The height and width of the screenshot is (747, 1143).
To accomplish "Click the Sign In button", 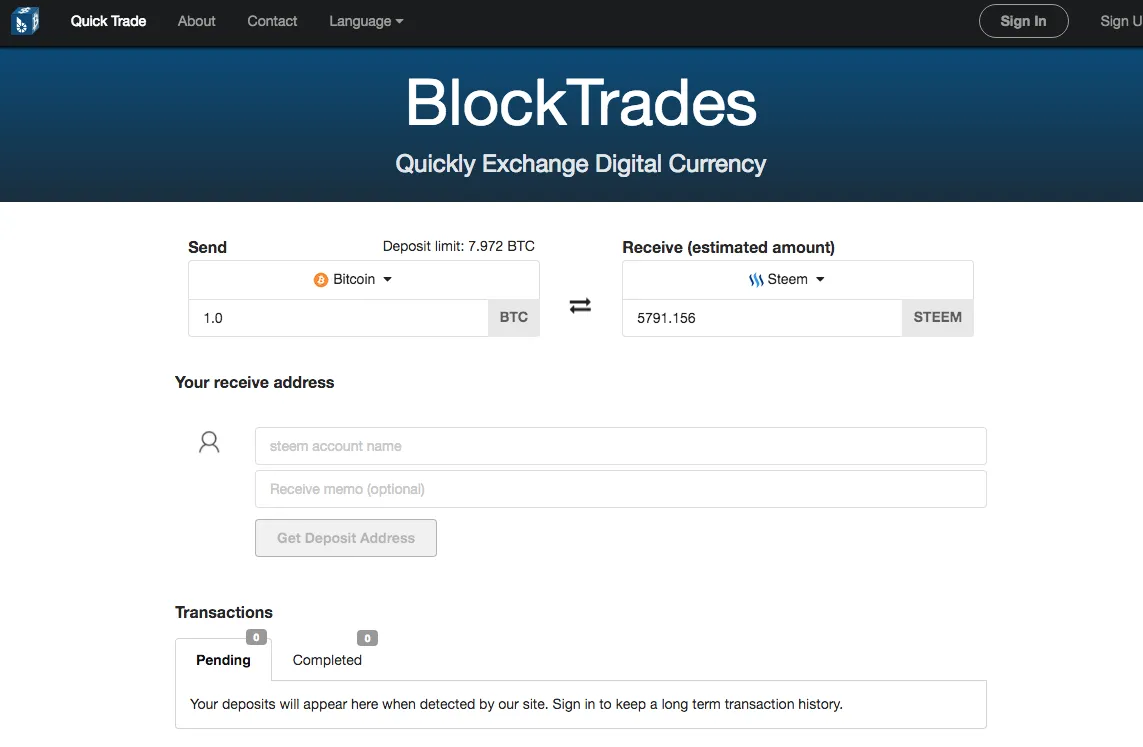I will coord(1023,21).
